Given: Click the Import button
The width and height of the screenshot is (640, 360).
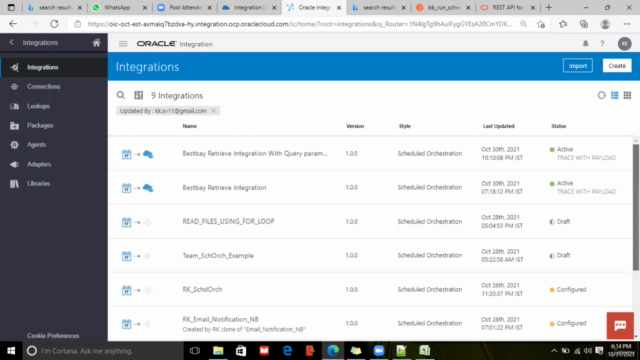Looking at the screenshot, I should tap(578, 66).
